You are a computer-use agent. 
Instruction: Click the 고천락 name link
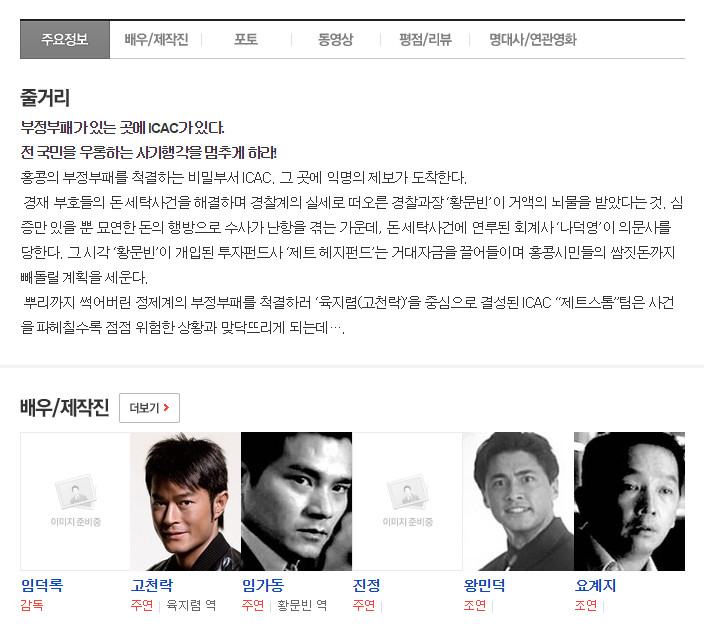(152, 585)
